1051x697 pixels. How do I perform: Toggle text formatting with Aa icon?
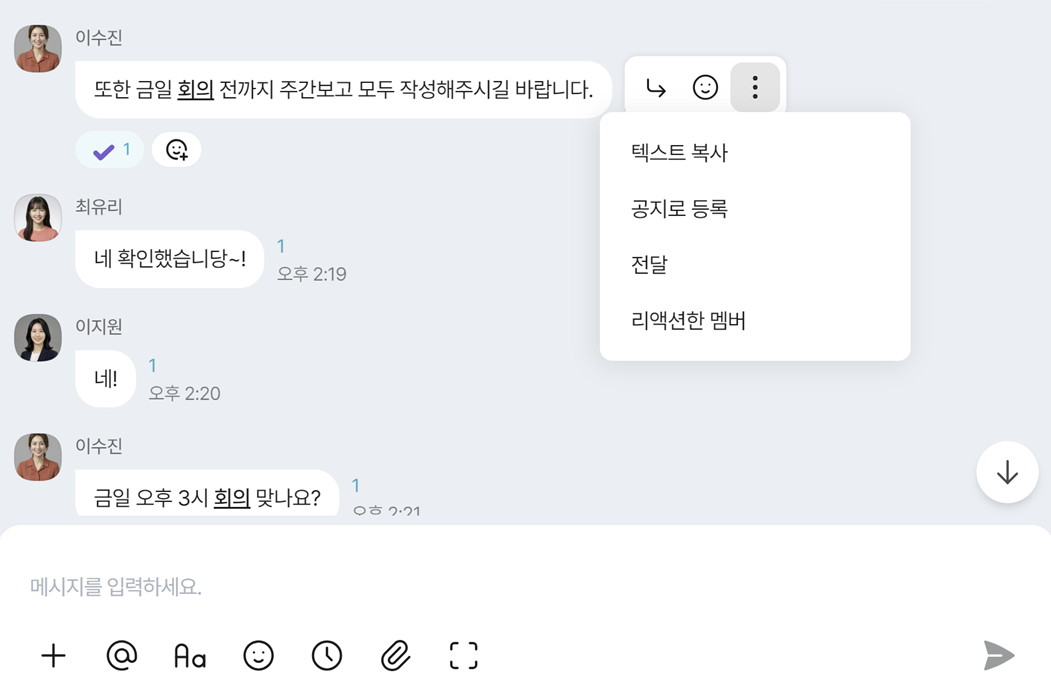(190, 656)
